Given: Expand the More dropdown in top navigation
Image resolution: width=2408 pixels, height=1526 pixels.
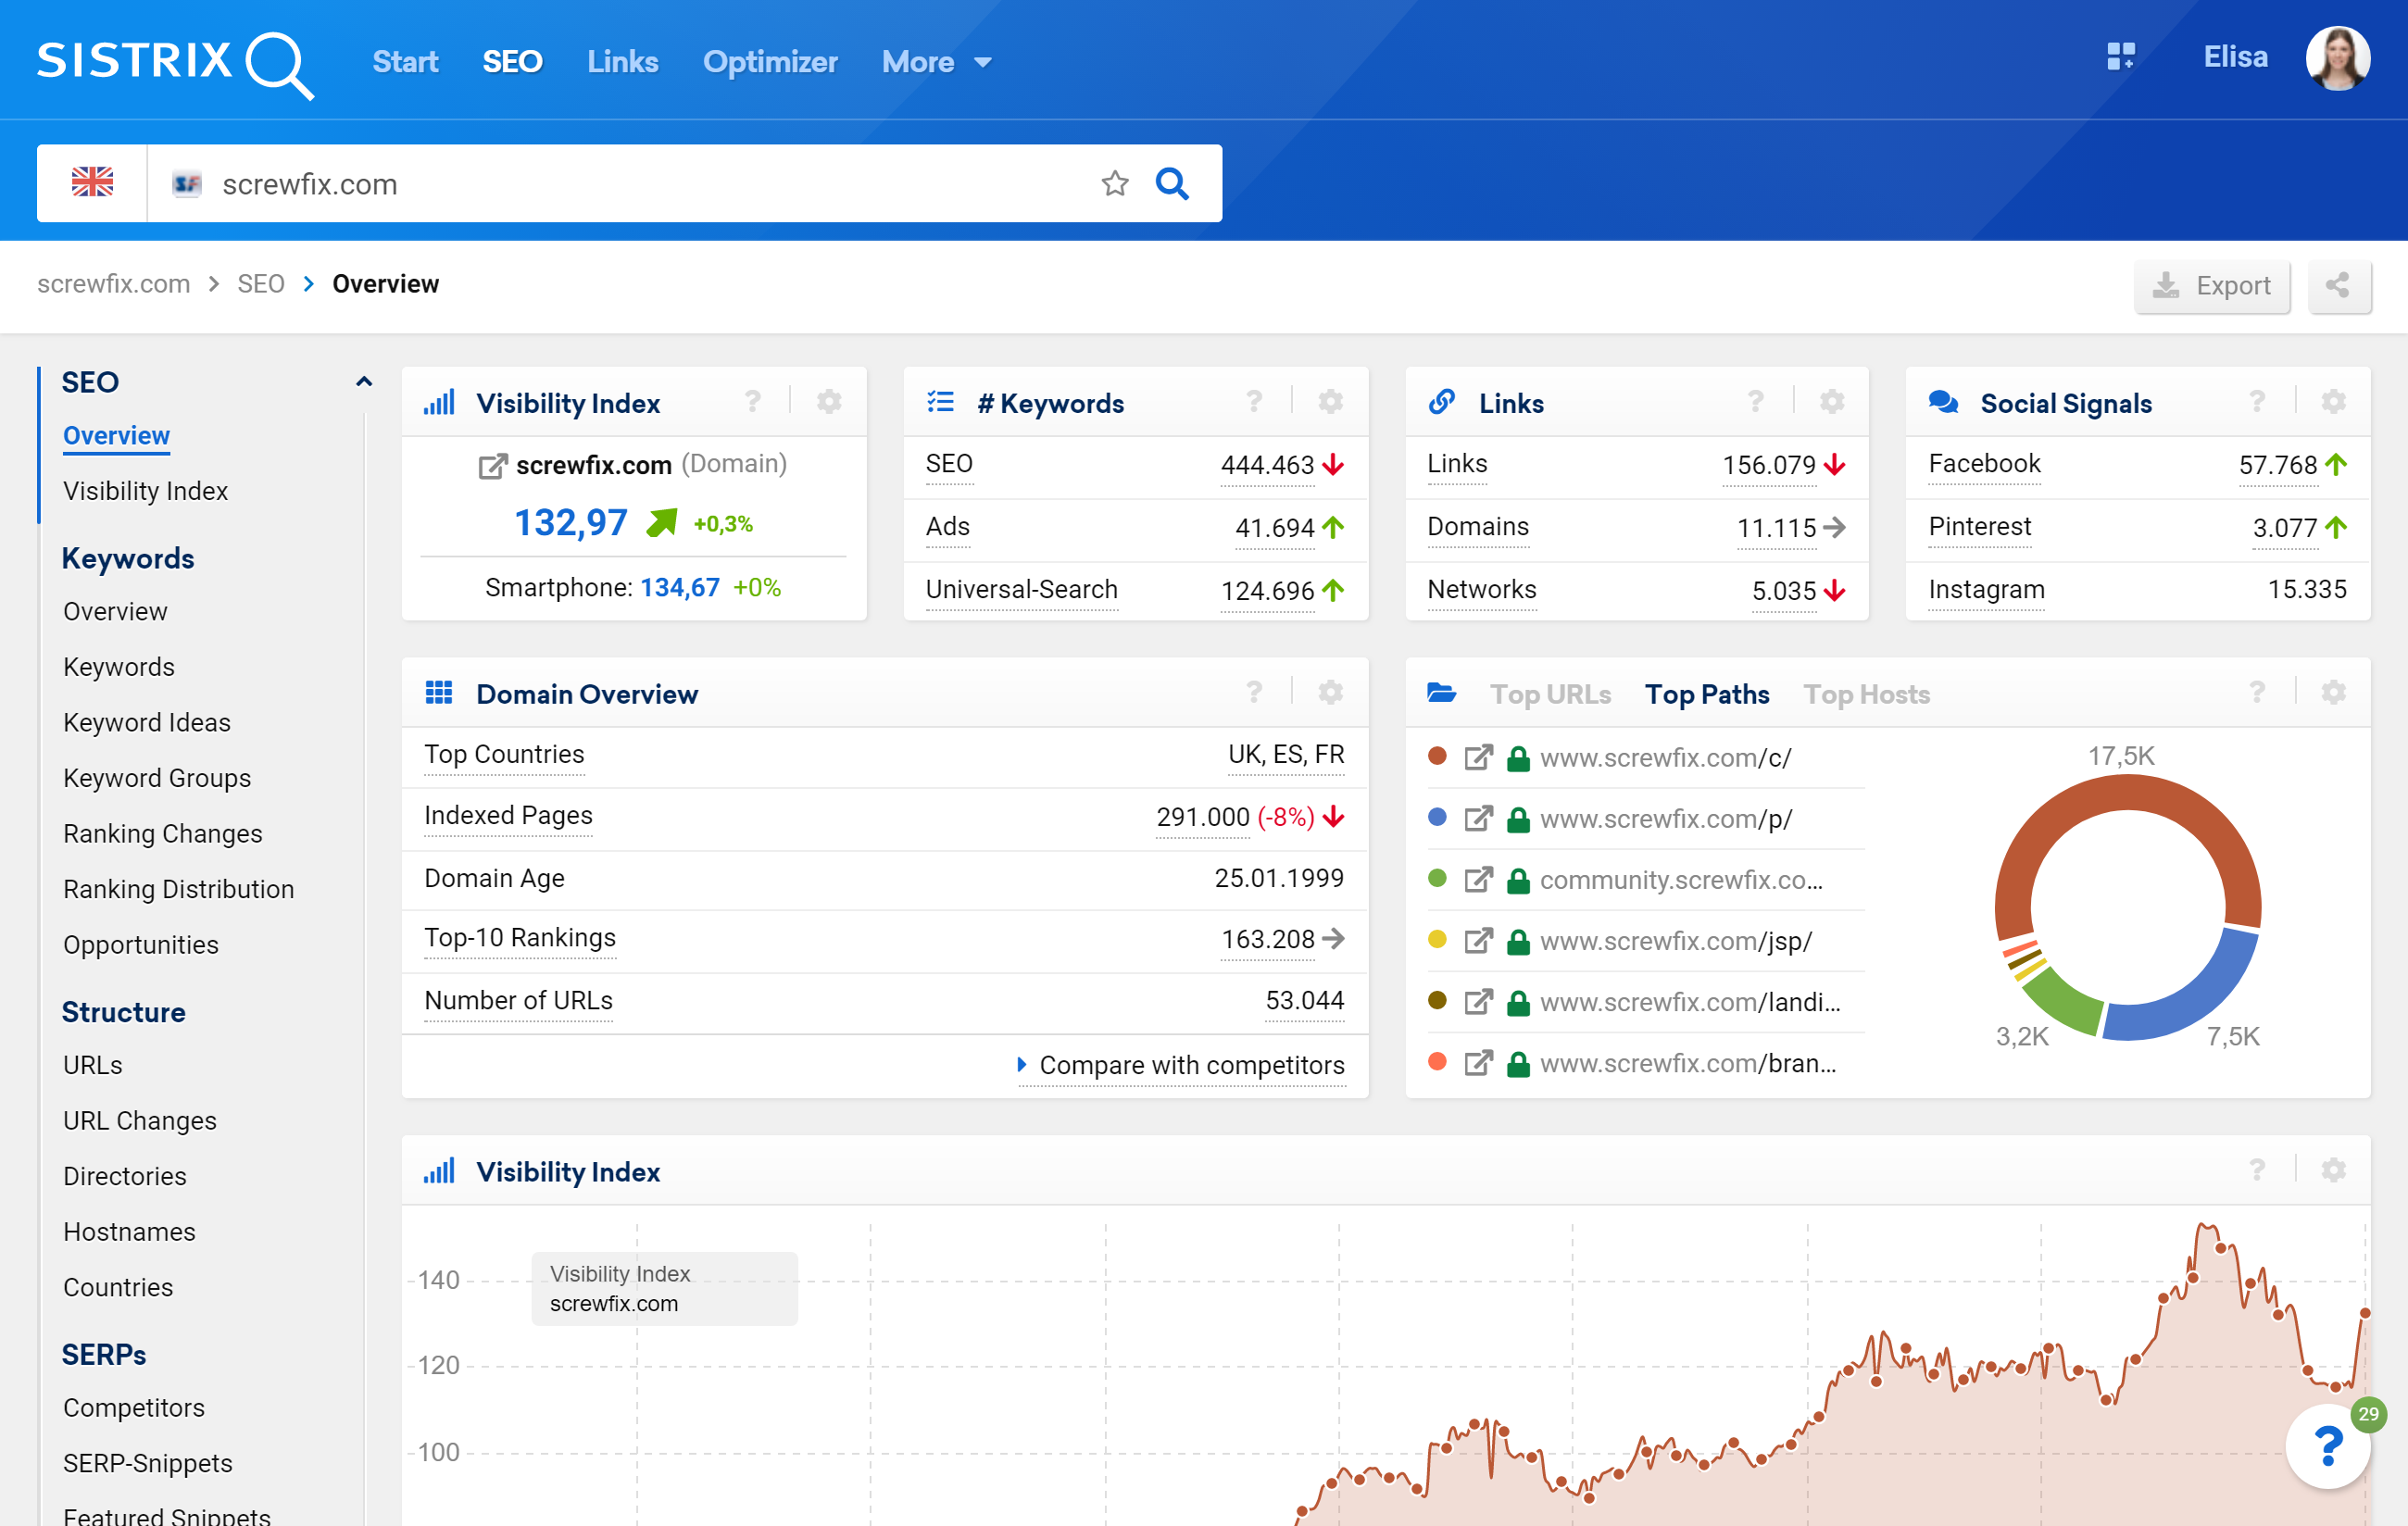Looking at the screenshot, I should coord(937,62).
